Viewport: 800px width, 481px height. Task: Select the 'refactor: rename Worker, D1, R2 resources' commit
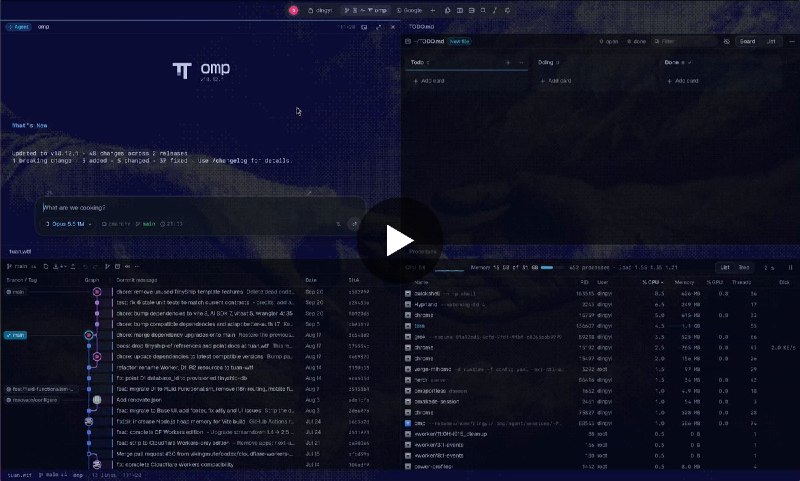[x=185, y=367]
